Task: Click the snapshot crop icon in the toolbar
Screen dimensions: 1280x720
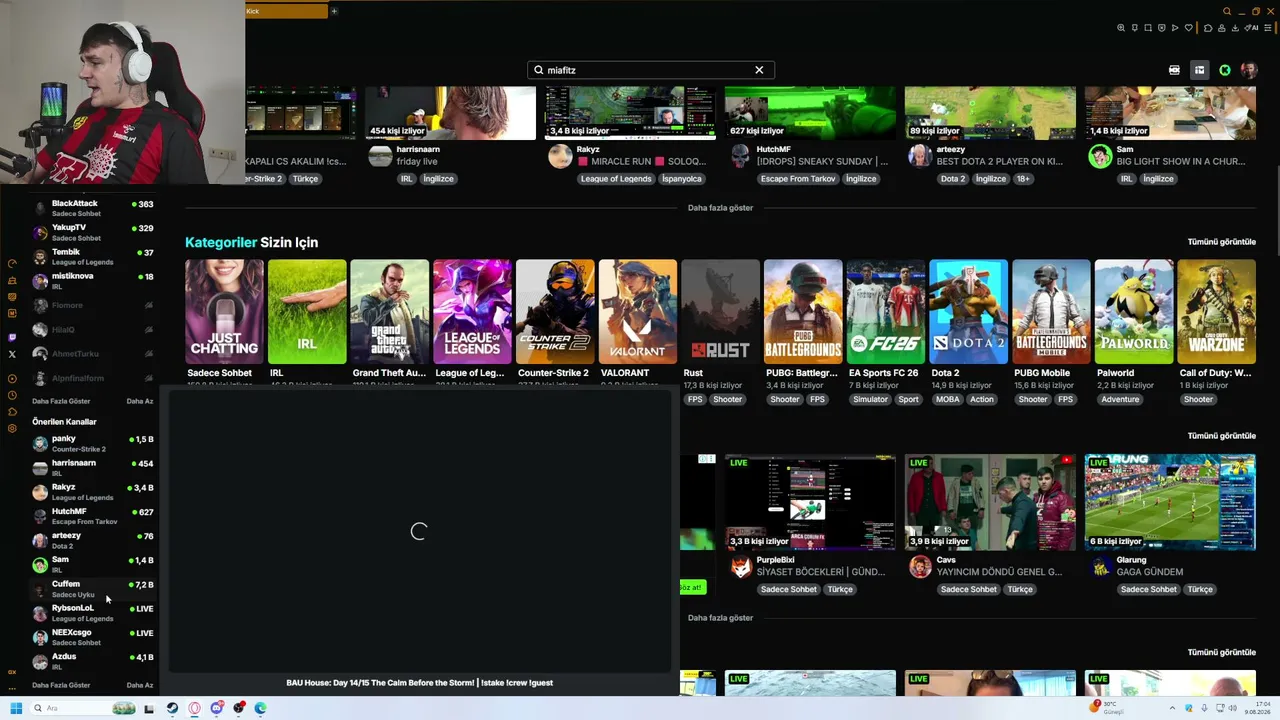Action: [x=1148, y=28]
